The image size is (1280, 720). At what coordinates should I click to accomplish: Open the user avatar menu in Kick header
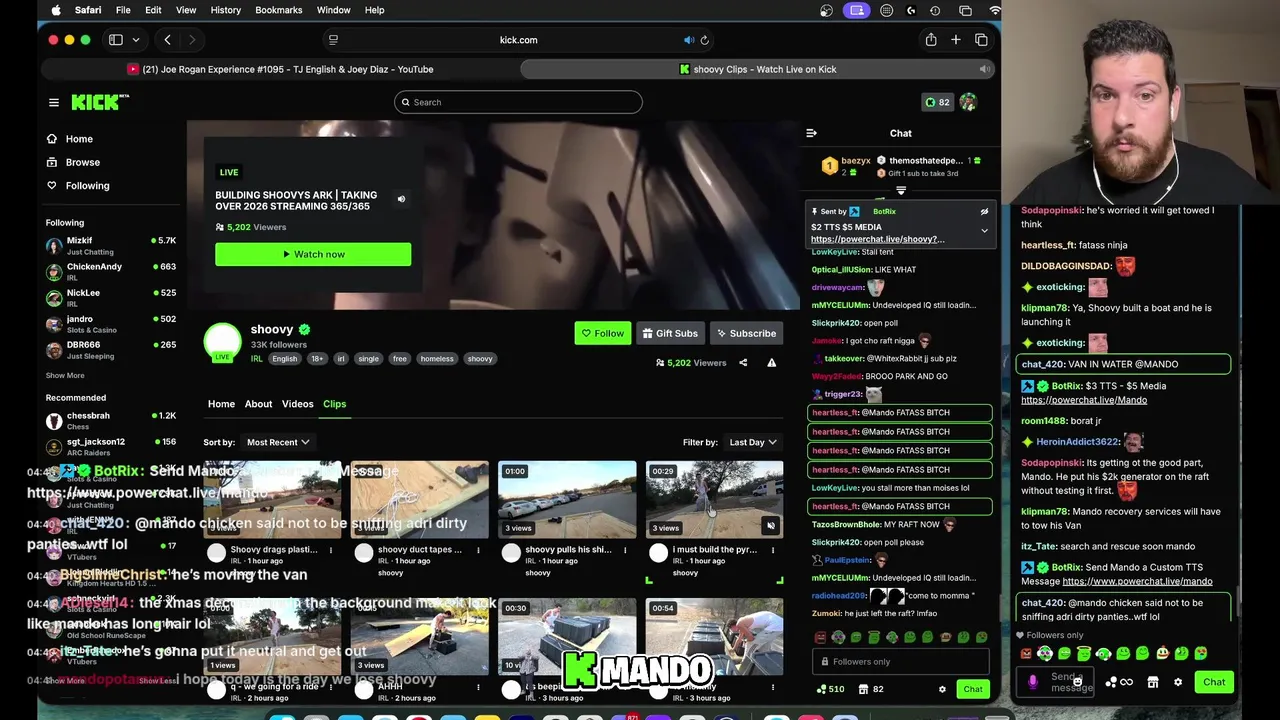click(x=968, y=102)
